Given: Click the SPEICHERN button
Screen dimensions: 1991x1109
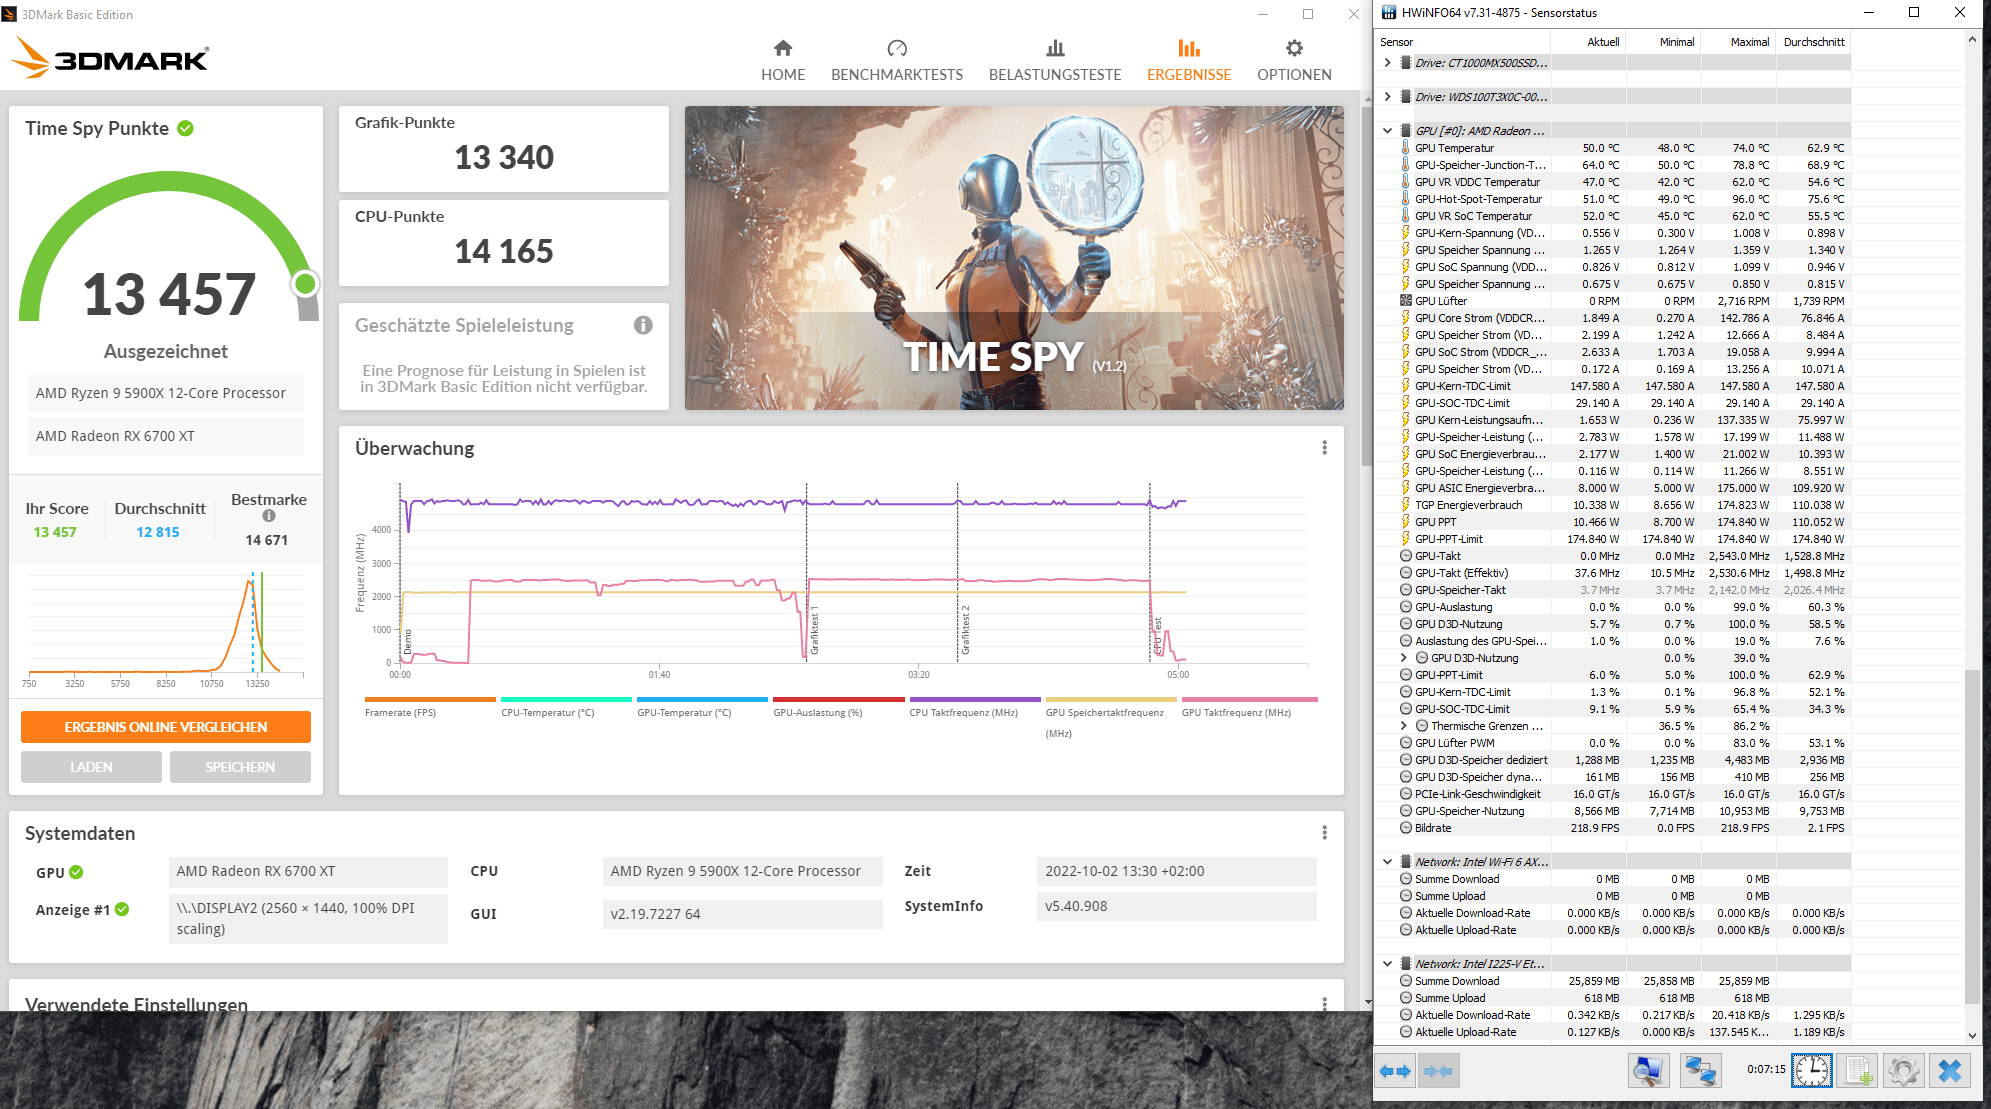Looking at the screenshot, I should [240, 767].
